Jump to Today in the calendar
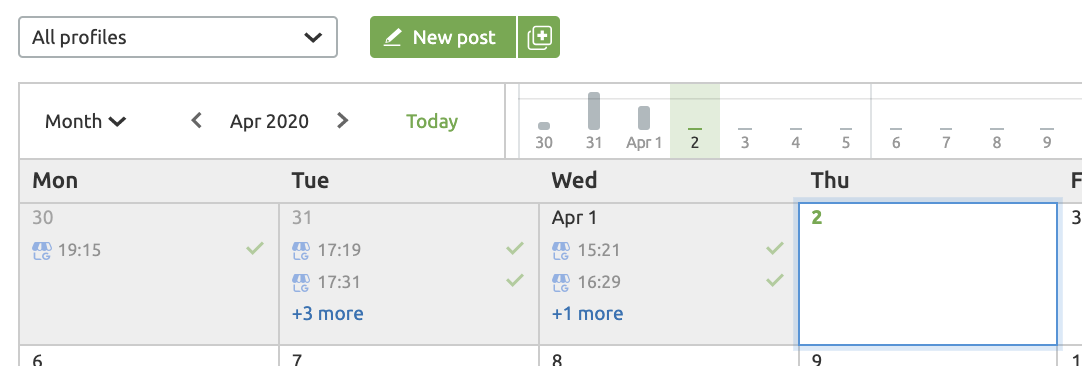The width and height of the screenshot is (1082, 366). pos(432,122)
